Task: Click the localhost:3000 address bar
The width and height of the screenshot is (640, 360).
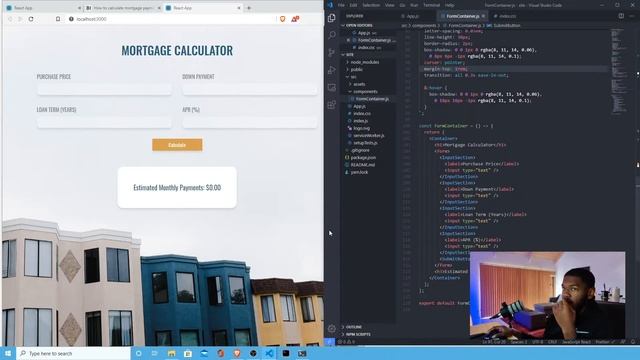Action: [x=171, y=19]
